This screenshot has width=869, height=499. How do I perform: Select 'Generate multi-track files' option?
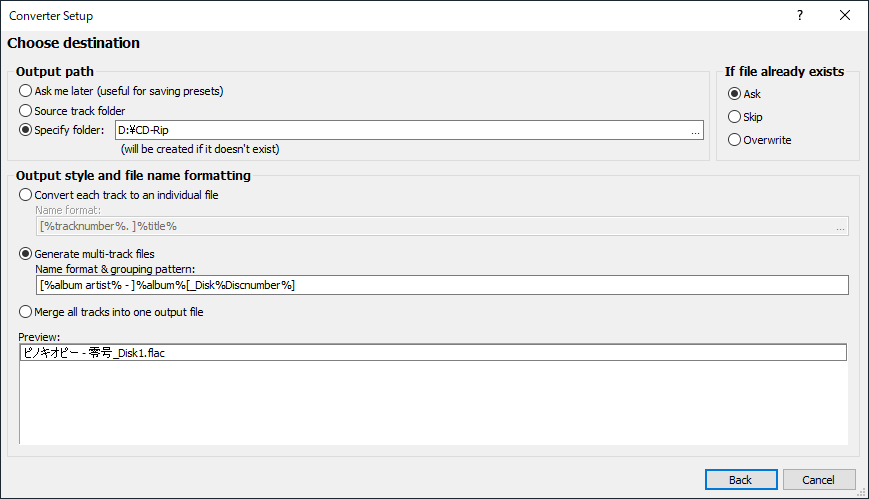(25, 254)
